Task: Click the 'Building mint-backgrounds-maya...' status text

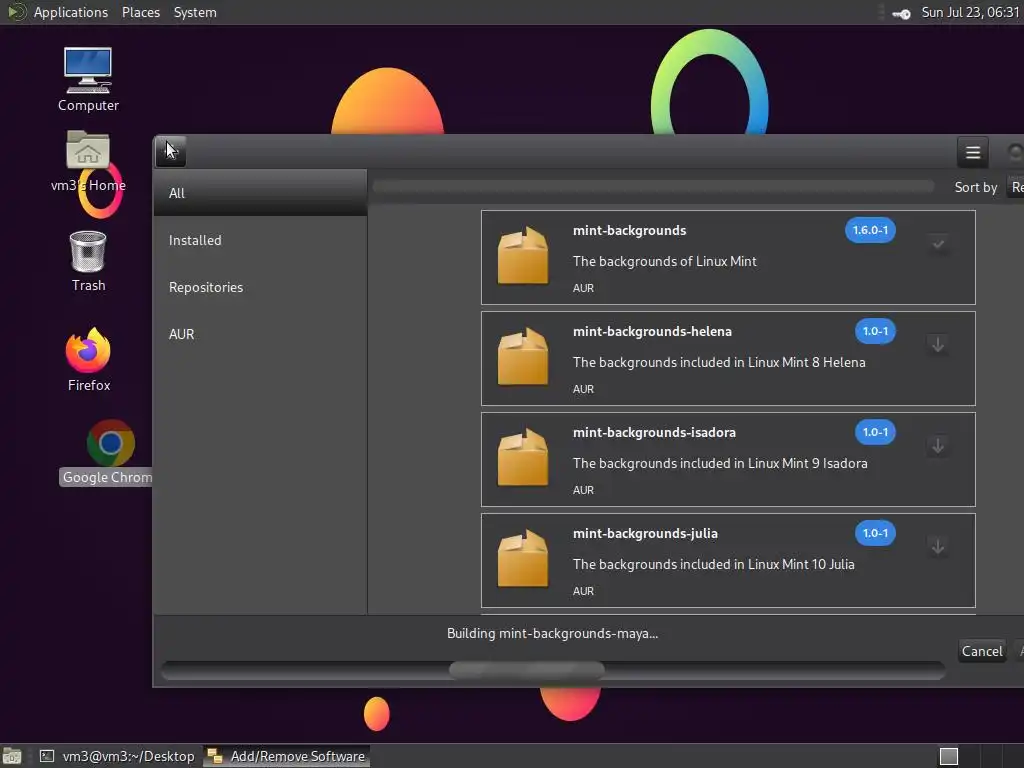Action: 552,633
